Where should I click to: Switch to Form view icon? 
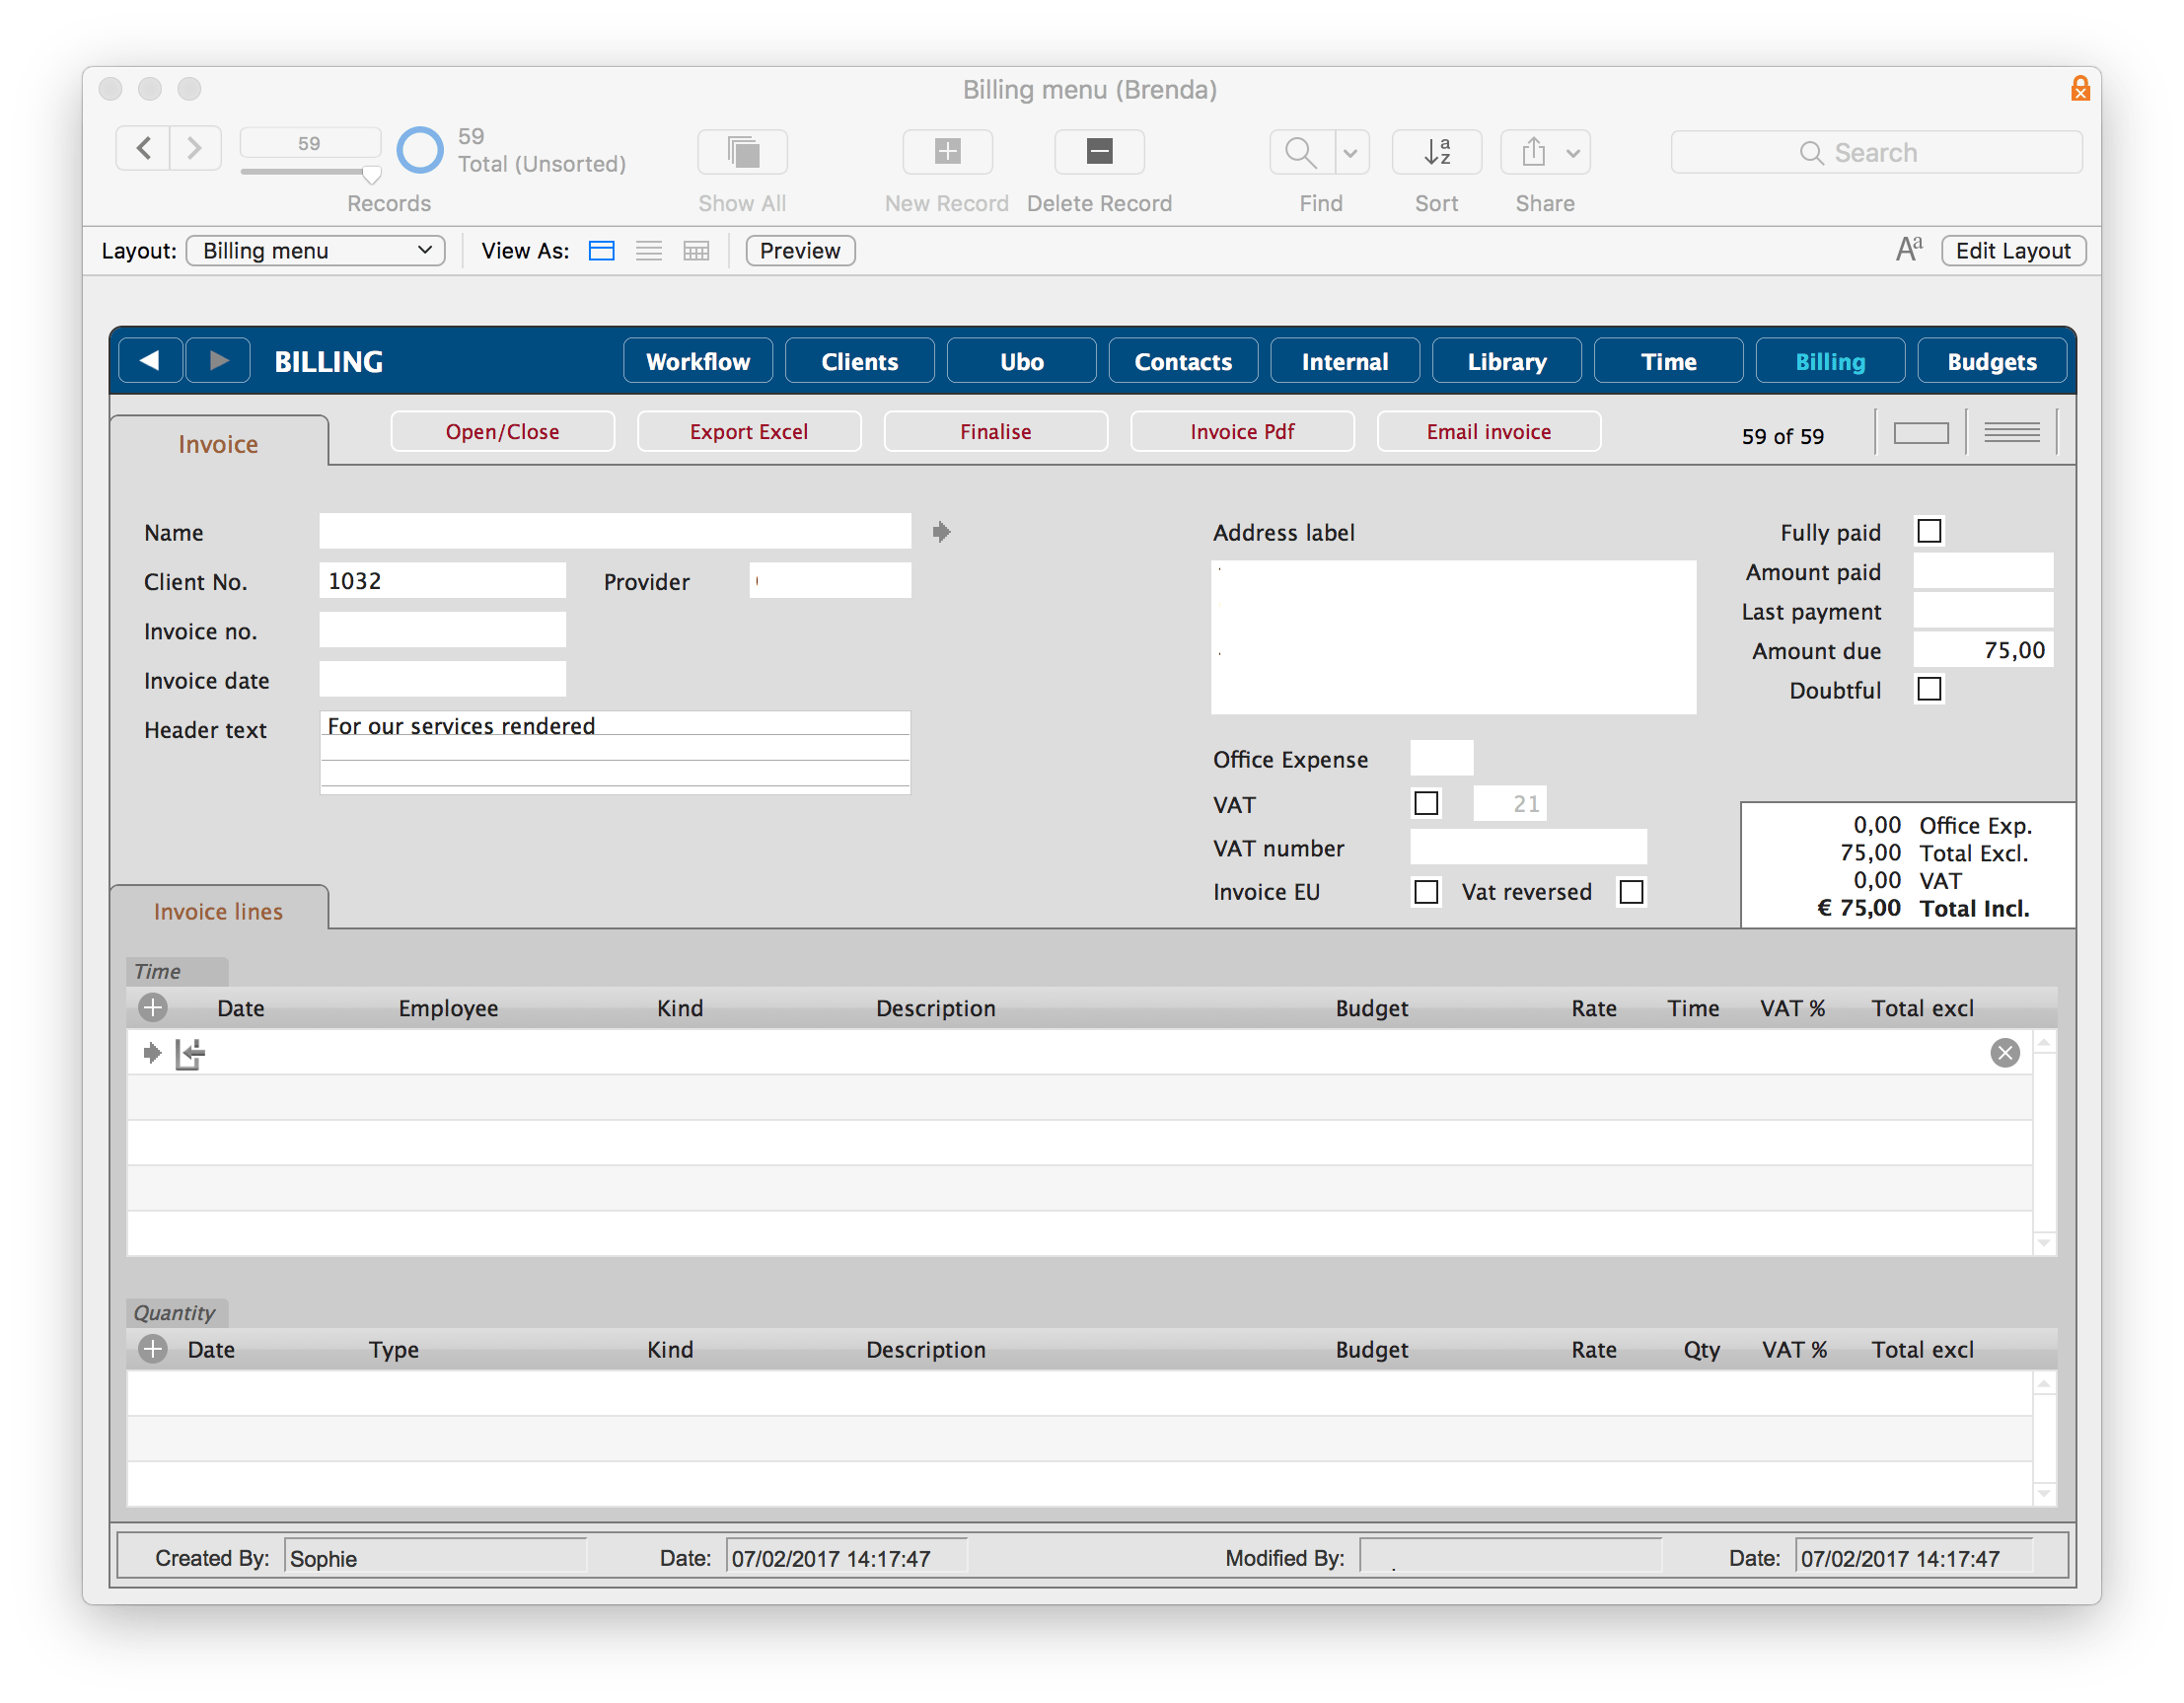point(601,251)
